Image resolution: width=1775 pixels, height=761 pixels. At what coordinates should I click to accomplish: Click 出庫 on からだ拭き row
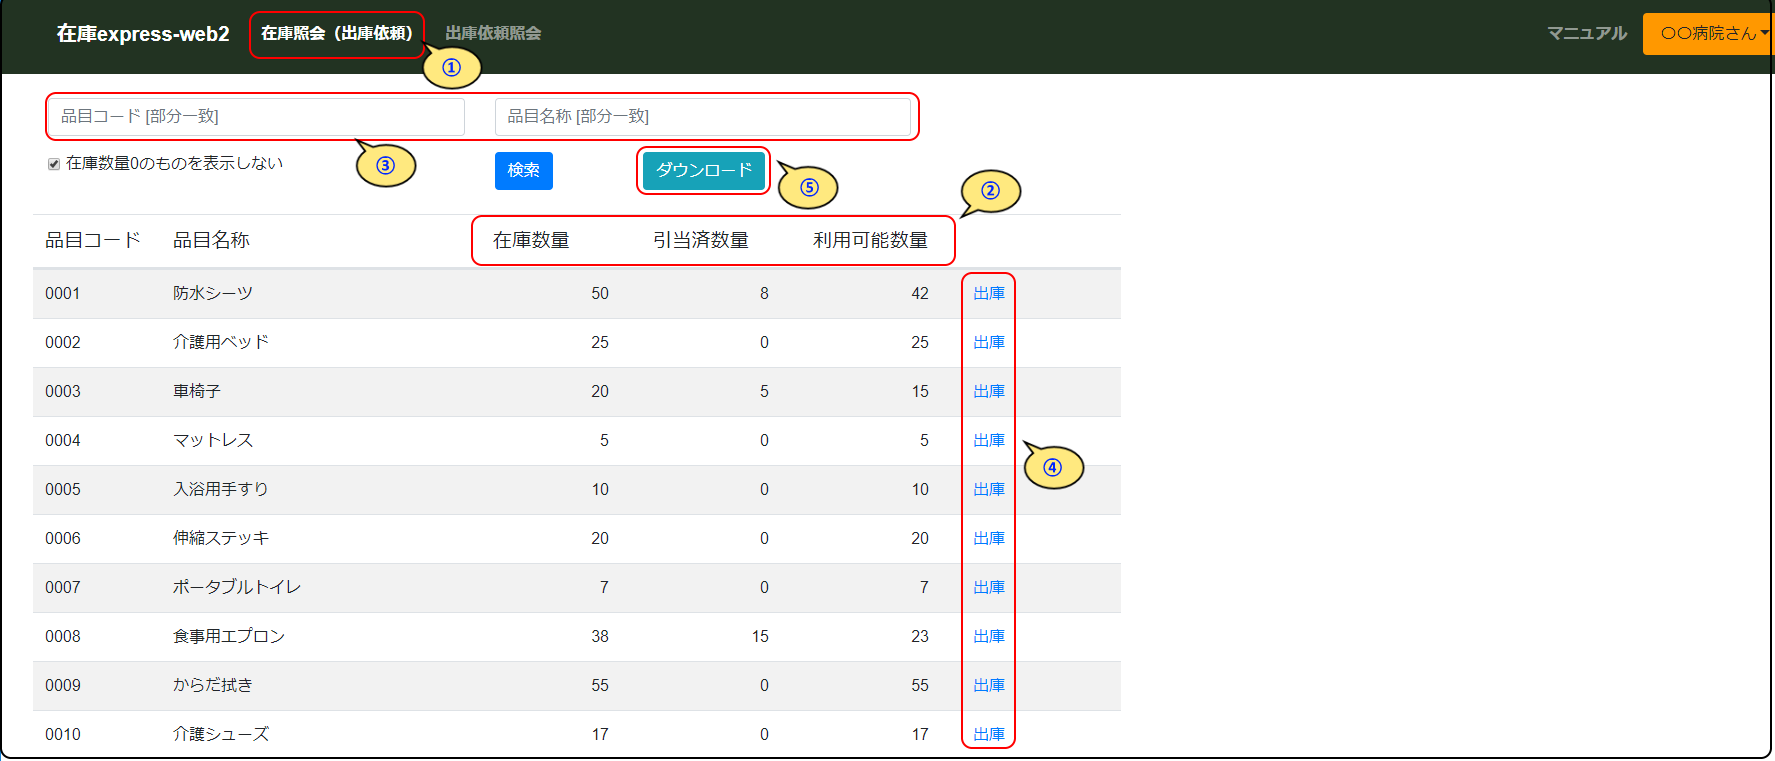[x=988, y=685]
